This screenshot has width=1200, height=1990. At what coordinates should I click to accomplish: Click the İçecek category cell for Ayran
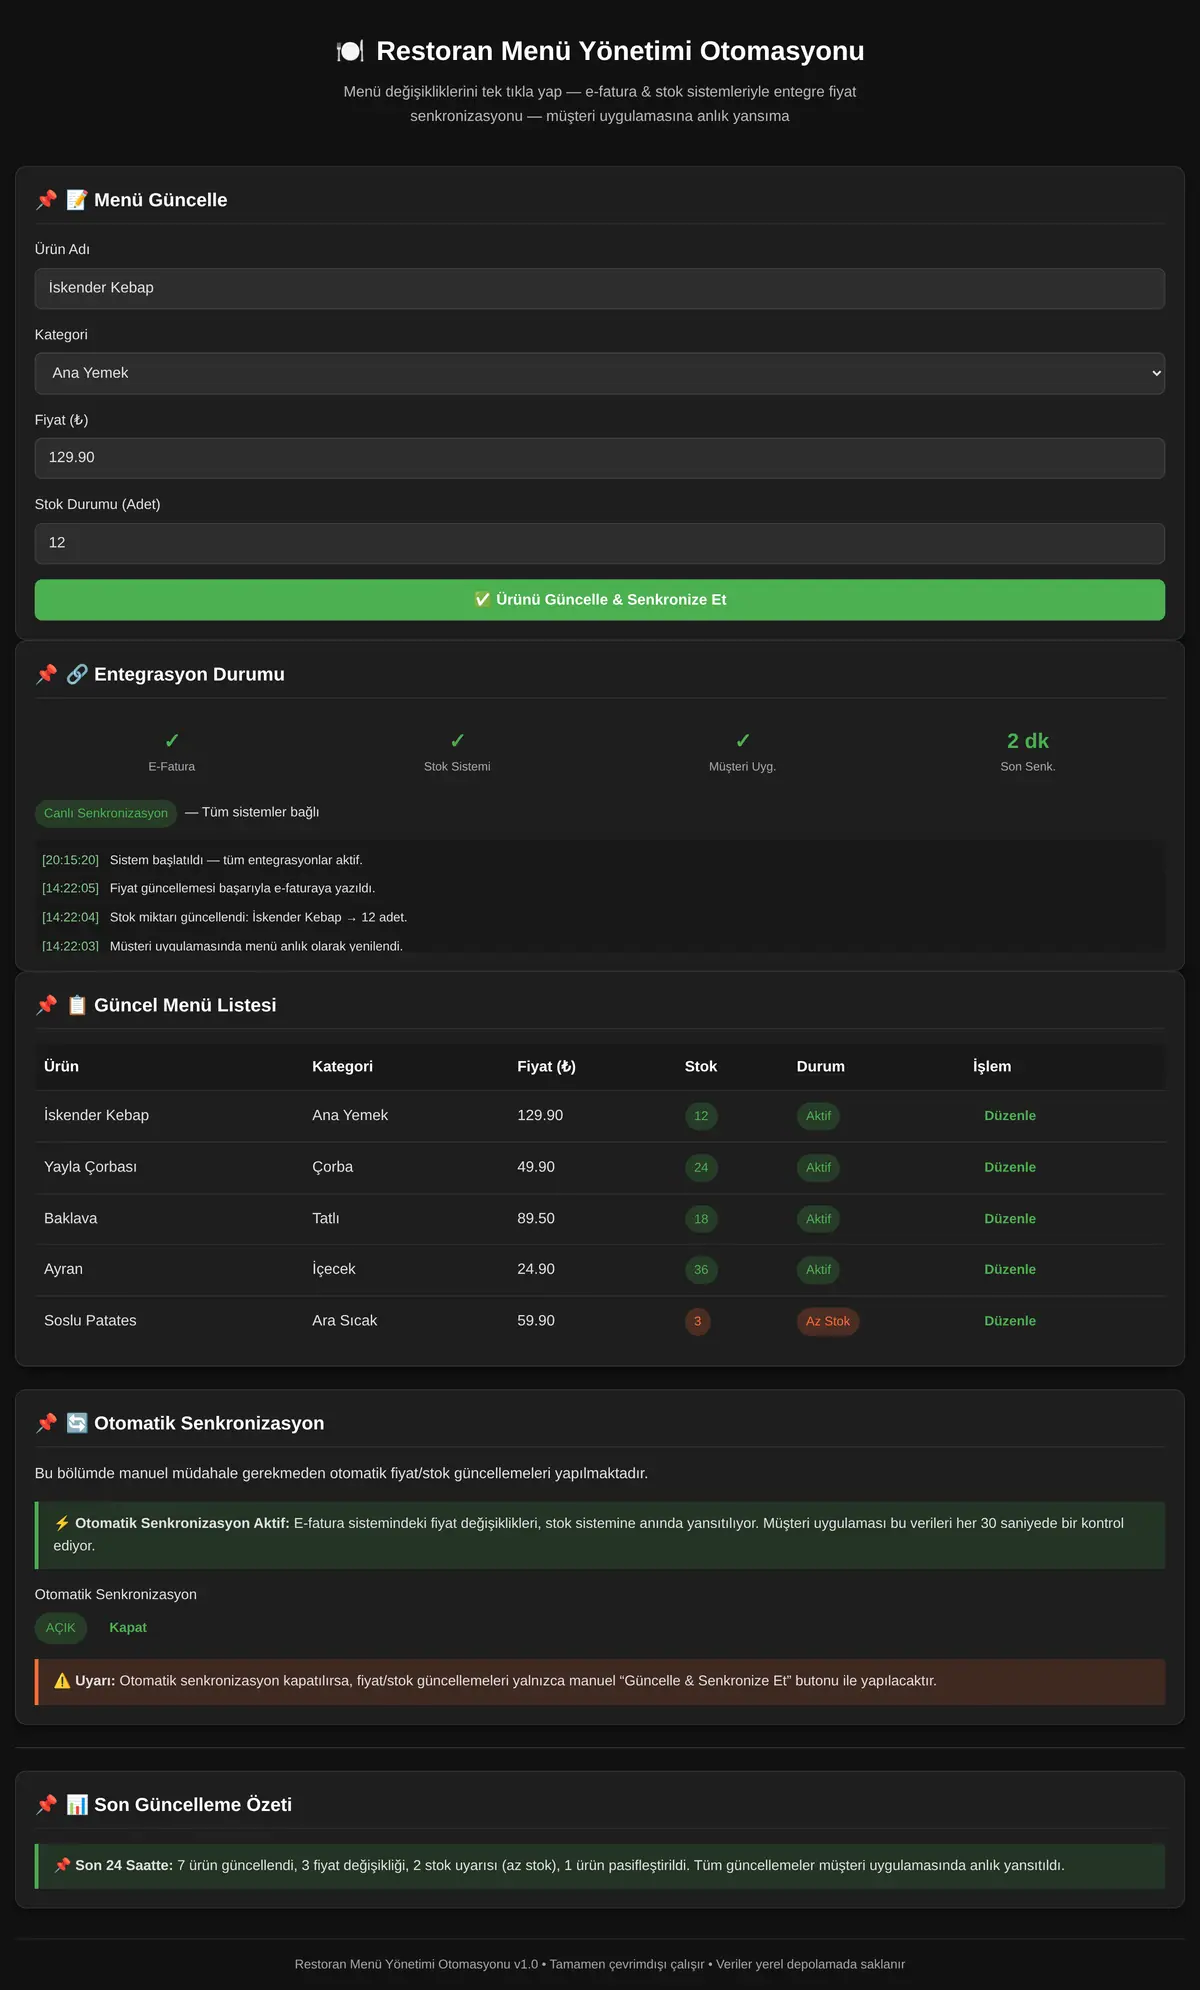[334, 1270]
